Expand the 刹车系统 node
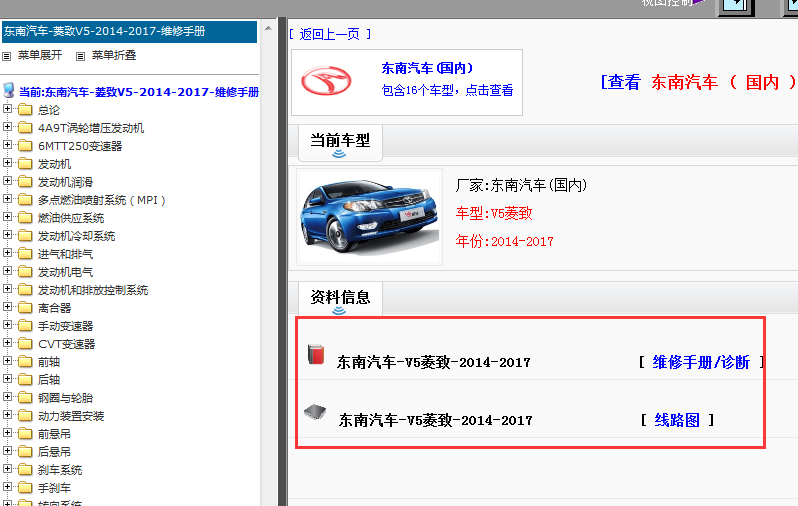 coord(7,469)
